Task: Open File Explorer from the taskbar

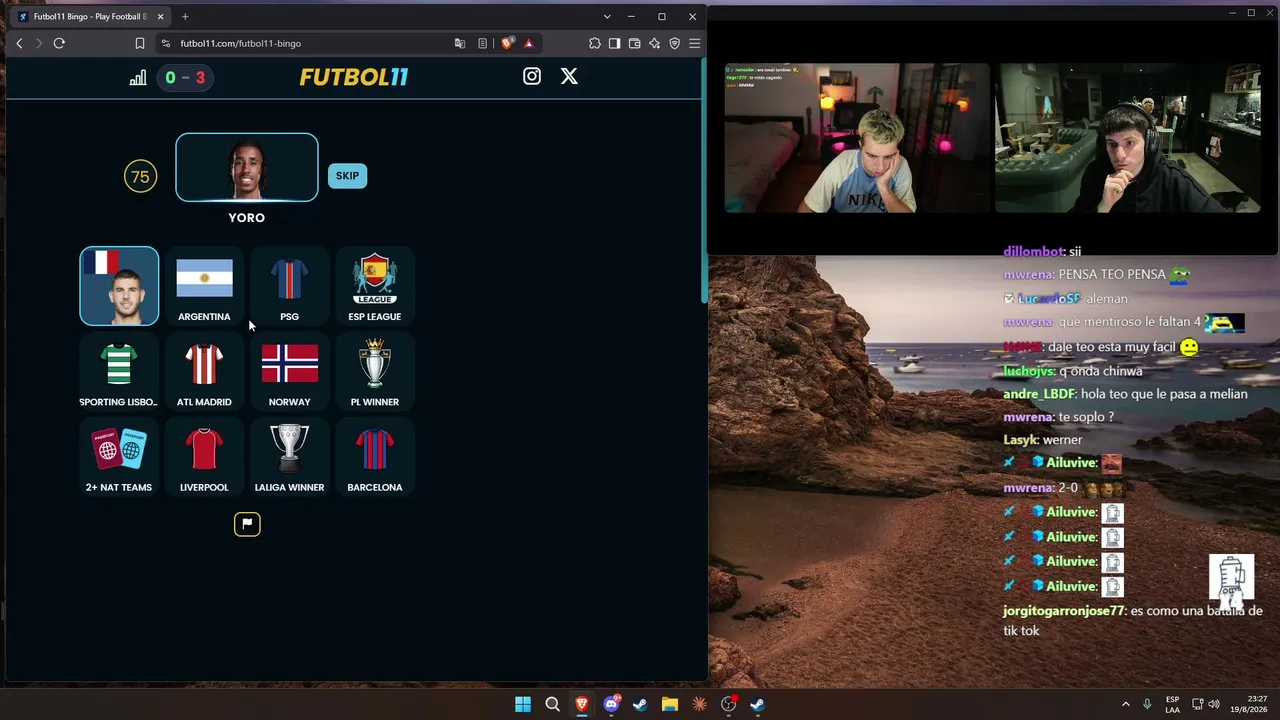Action: pyautogui.click(x=670, y=704)
